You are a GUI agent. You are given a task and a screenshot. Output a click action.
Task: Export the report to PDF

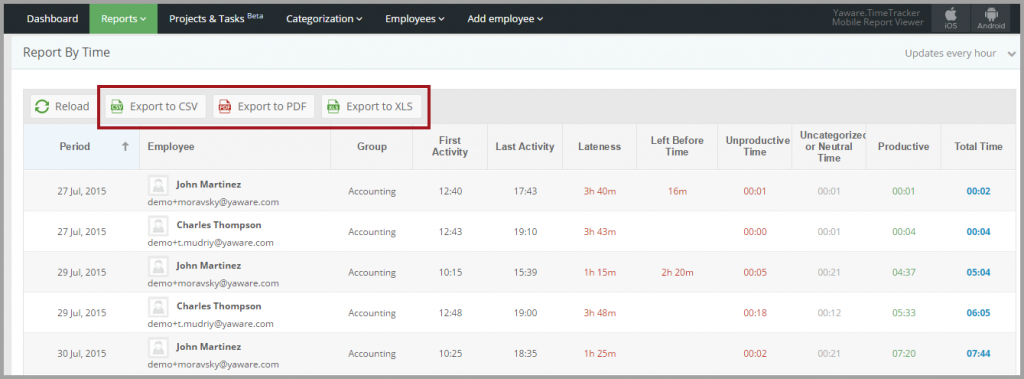264,107
